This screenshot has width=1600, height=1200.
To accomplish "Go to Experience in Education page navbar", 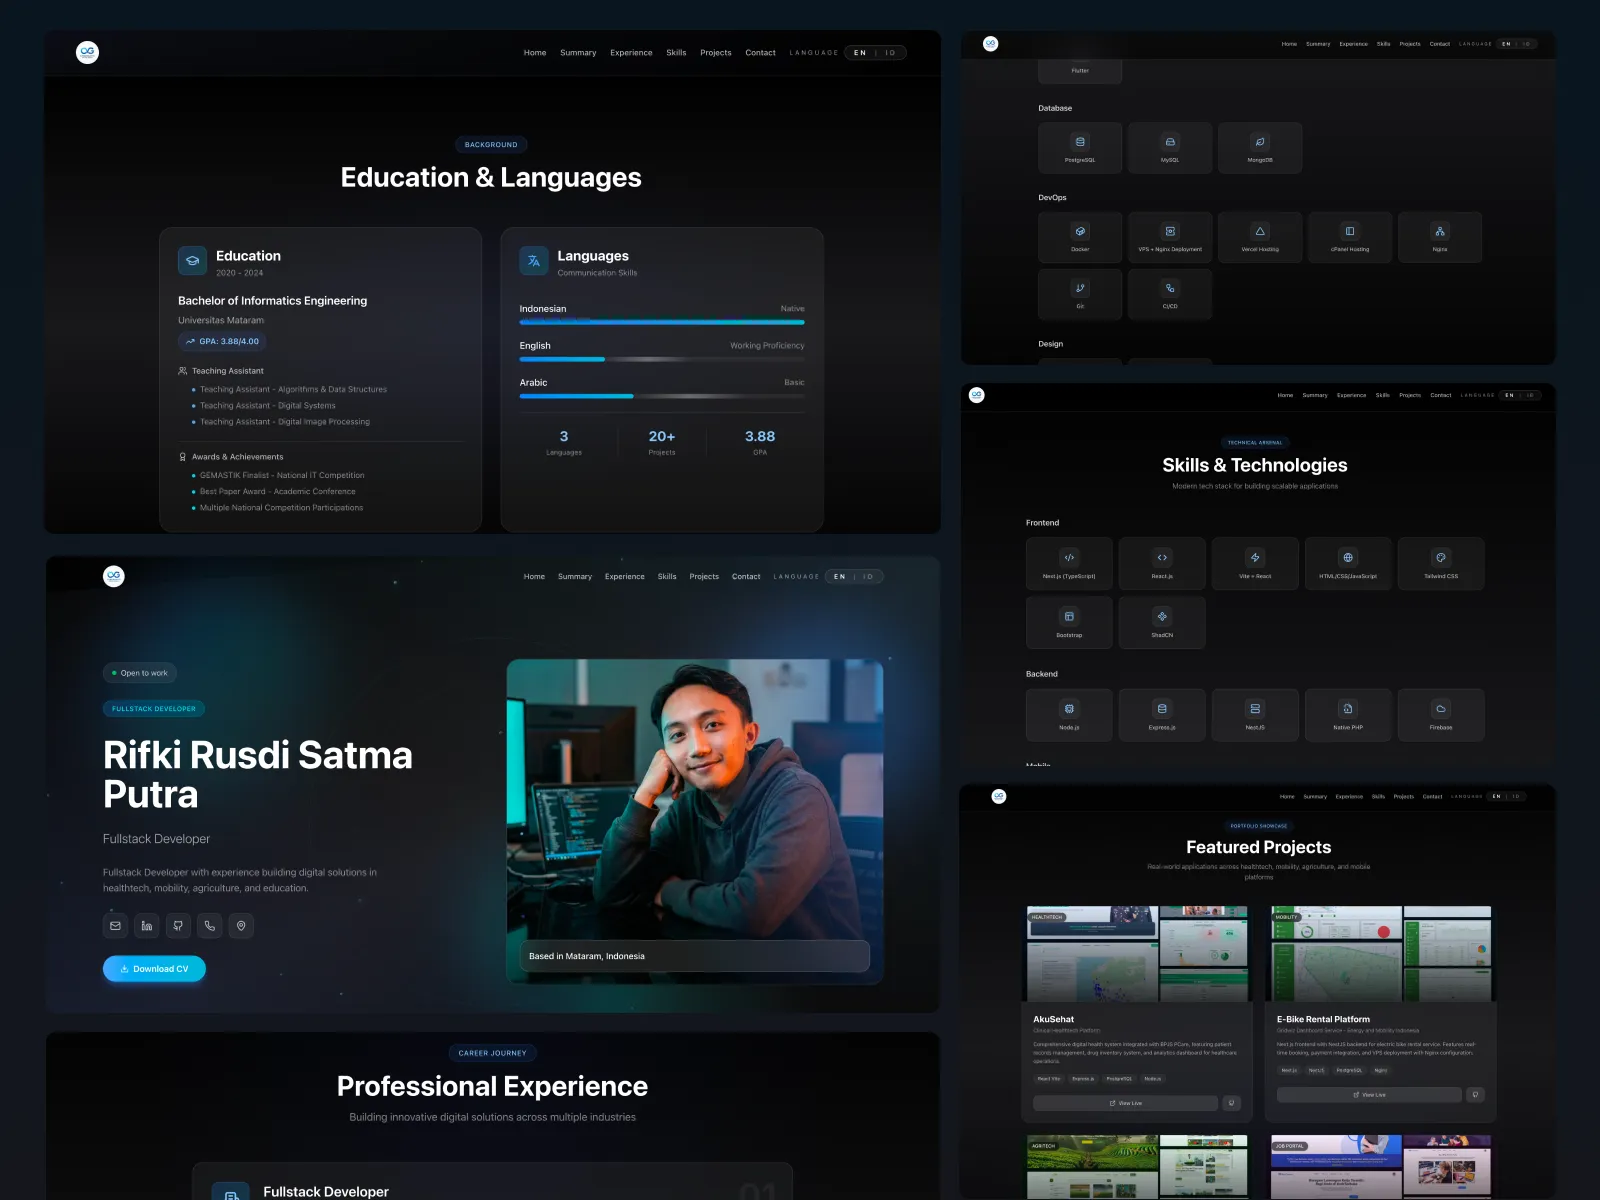I will [631, 53].
